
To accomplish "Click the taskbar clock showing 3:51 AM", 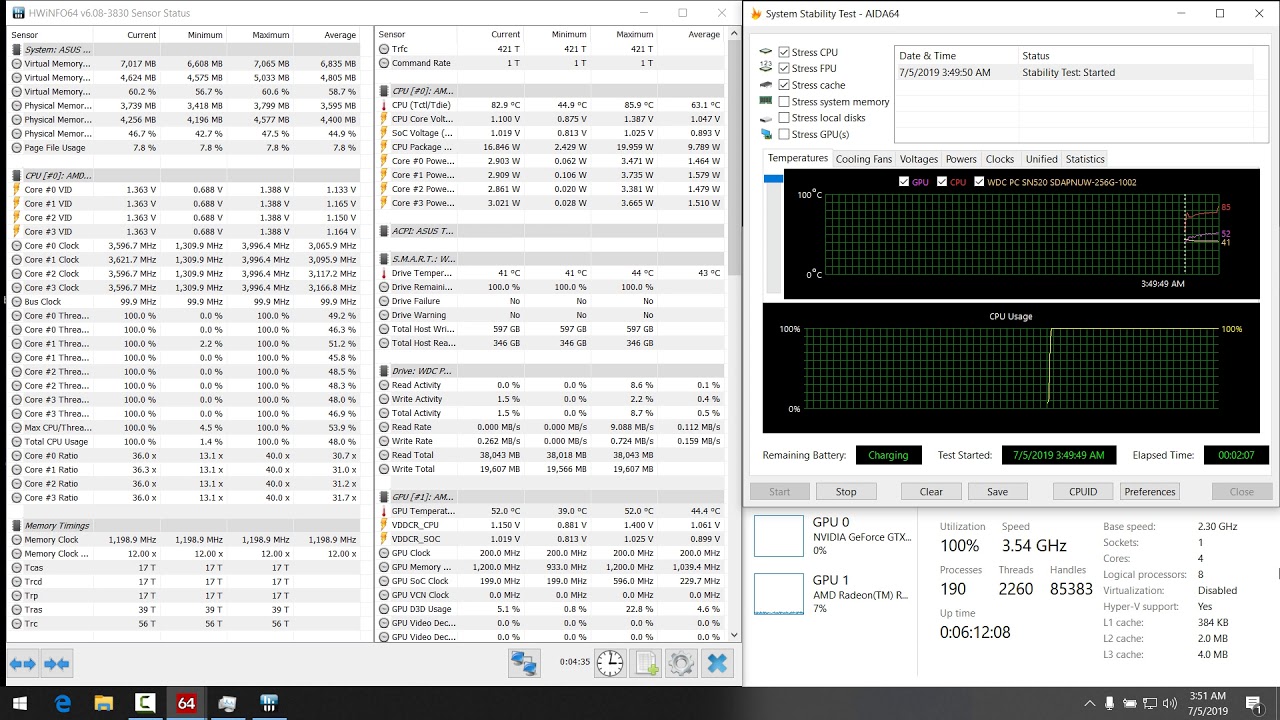I will [1207, 704].
